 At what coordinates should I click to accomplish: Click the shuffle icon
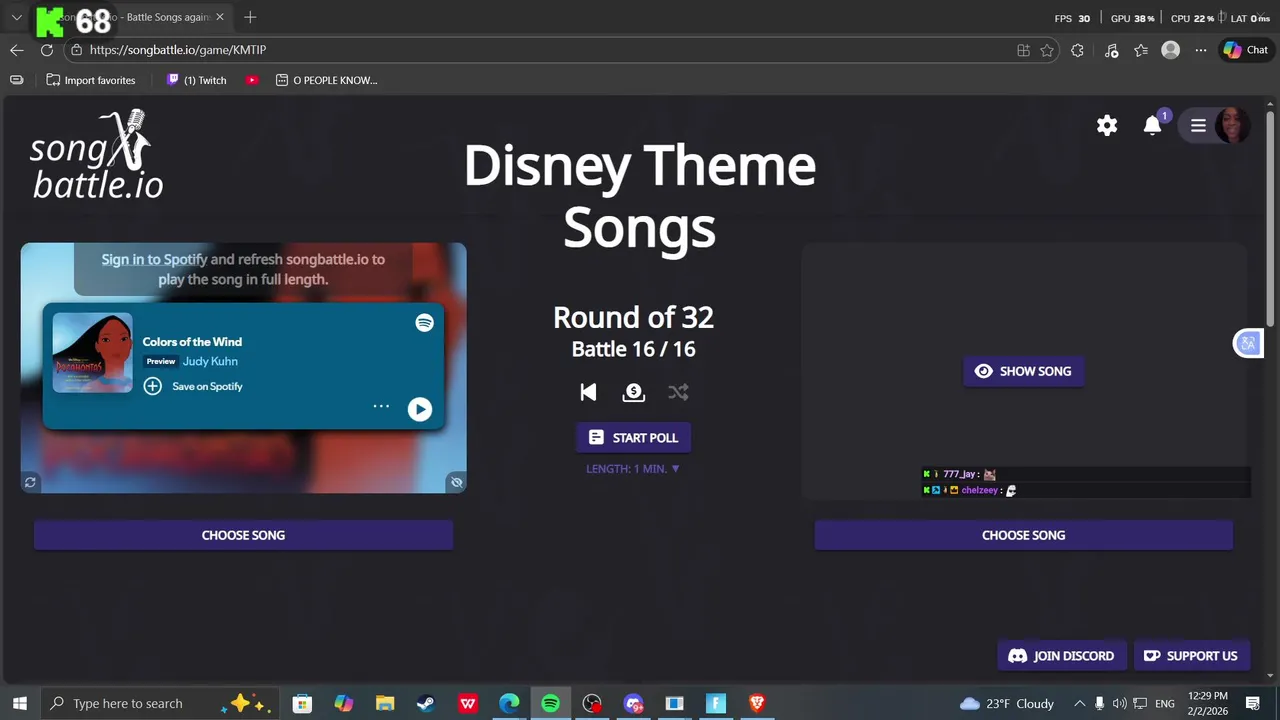678,392
